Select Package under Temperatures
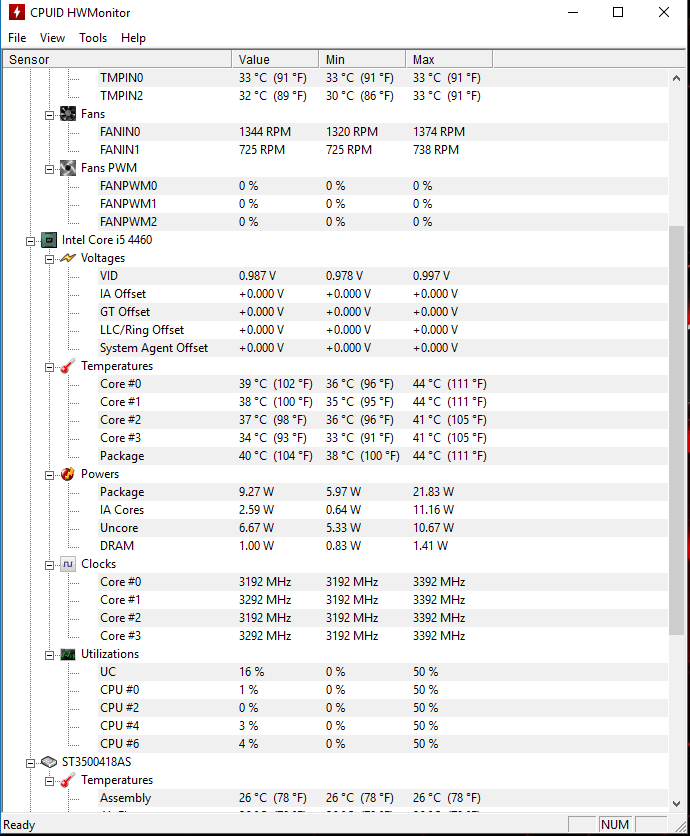690x836 pixels. 383,456
